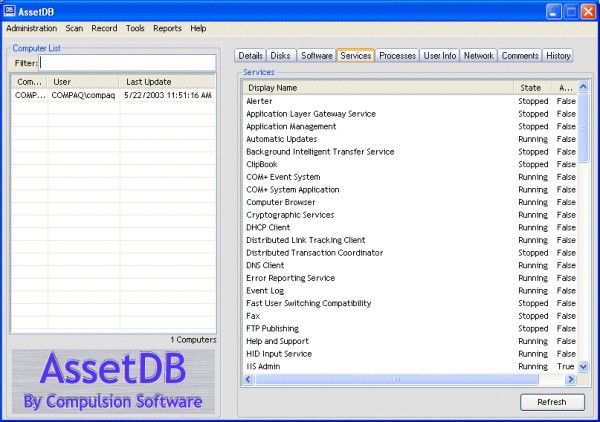Viewport: 600px width, 422px height.
Task: Select the Services tab
Action: coord(355,55)
